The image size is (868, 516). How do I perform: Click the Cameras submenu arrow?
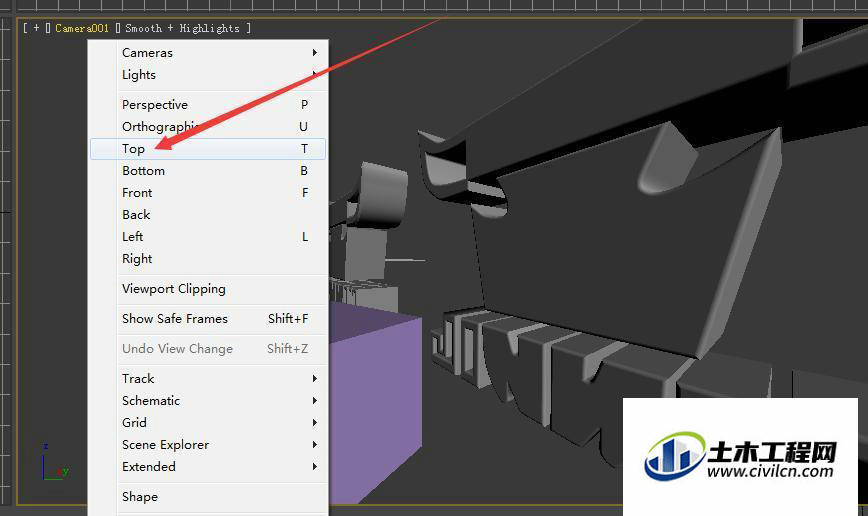tap(314, 53)
